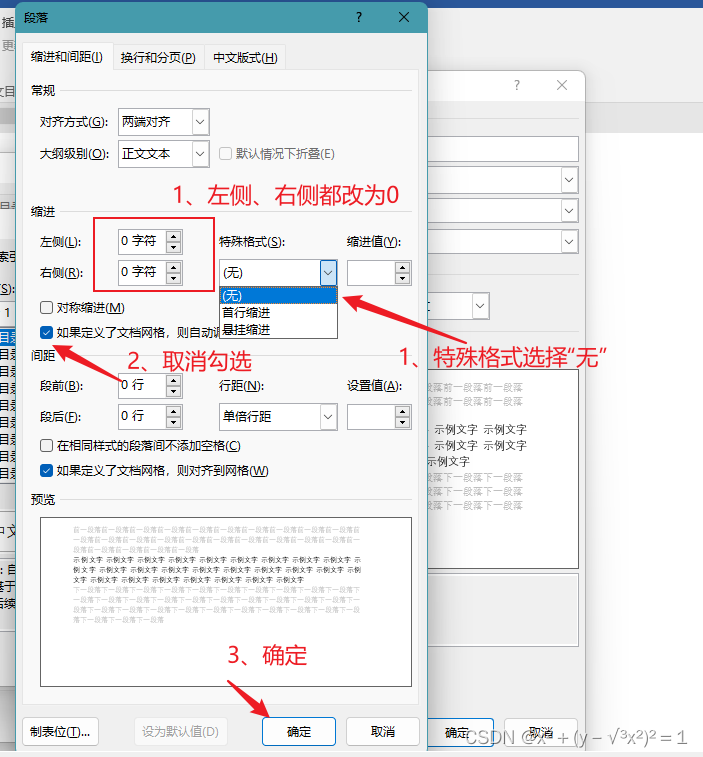Select 首行缩进 in the 特殊格式 list

[x=278, y=313]
